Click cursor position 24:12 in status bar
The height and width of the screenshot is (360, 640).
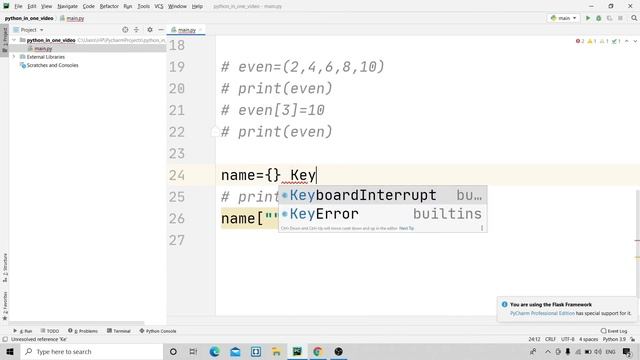pyautogui.click(x=534, y=339)
